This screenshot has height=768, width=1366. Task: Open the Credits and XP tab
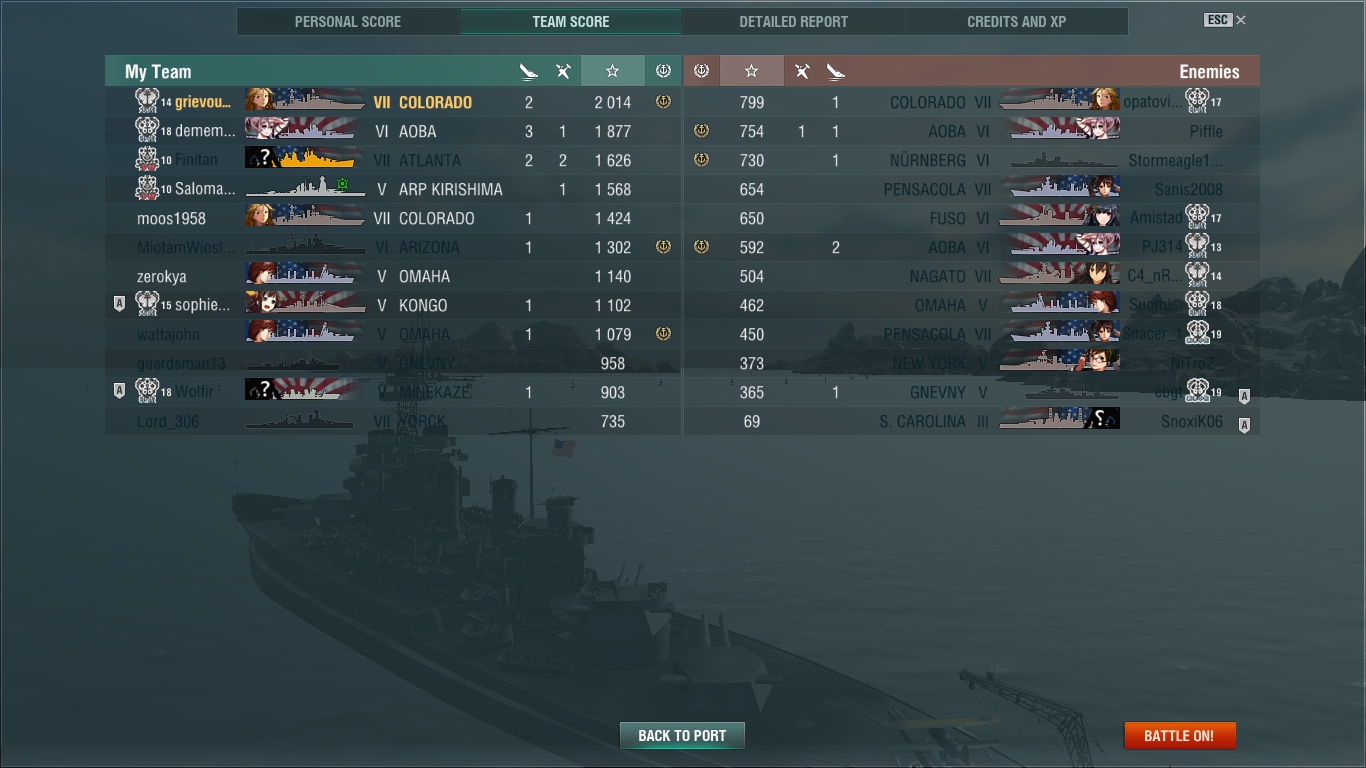(x=1016, y=21)
